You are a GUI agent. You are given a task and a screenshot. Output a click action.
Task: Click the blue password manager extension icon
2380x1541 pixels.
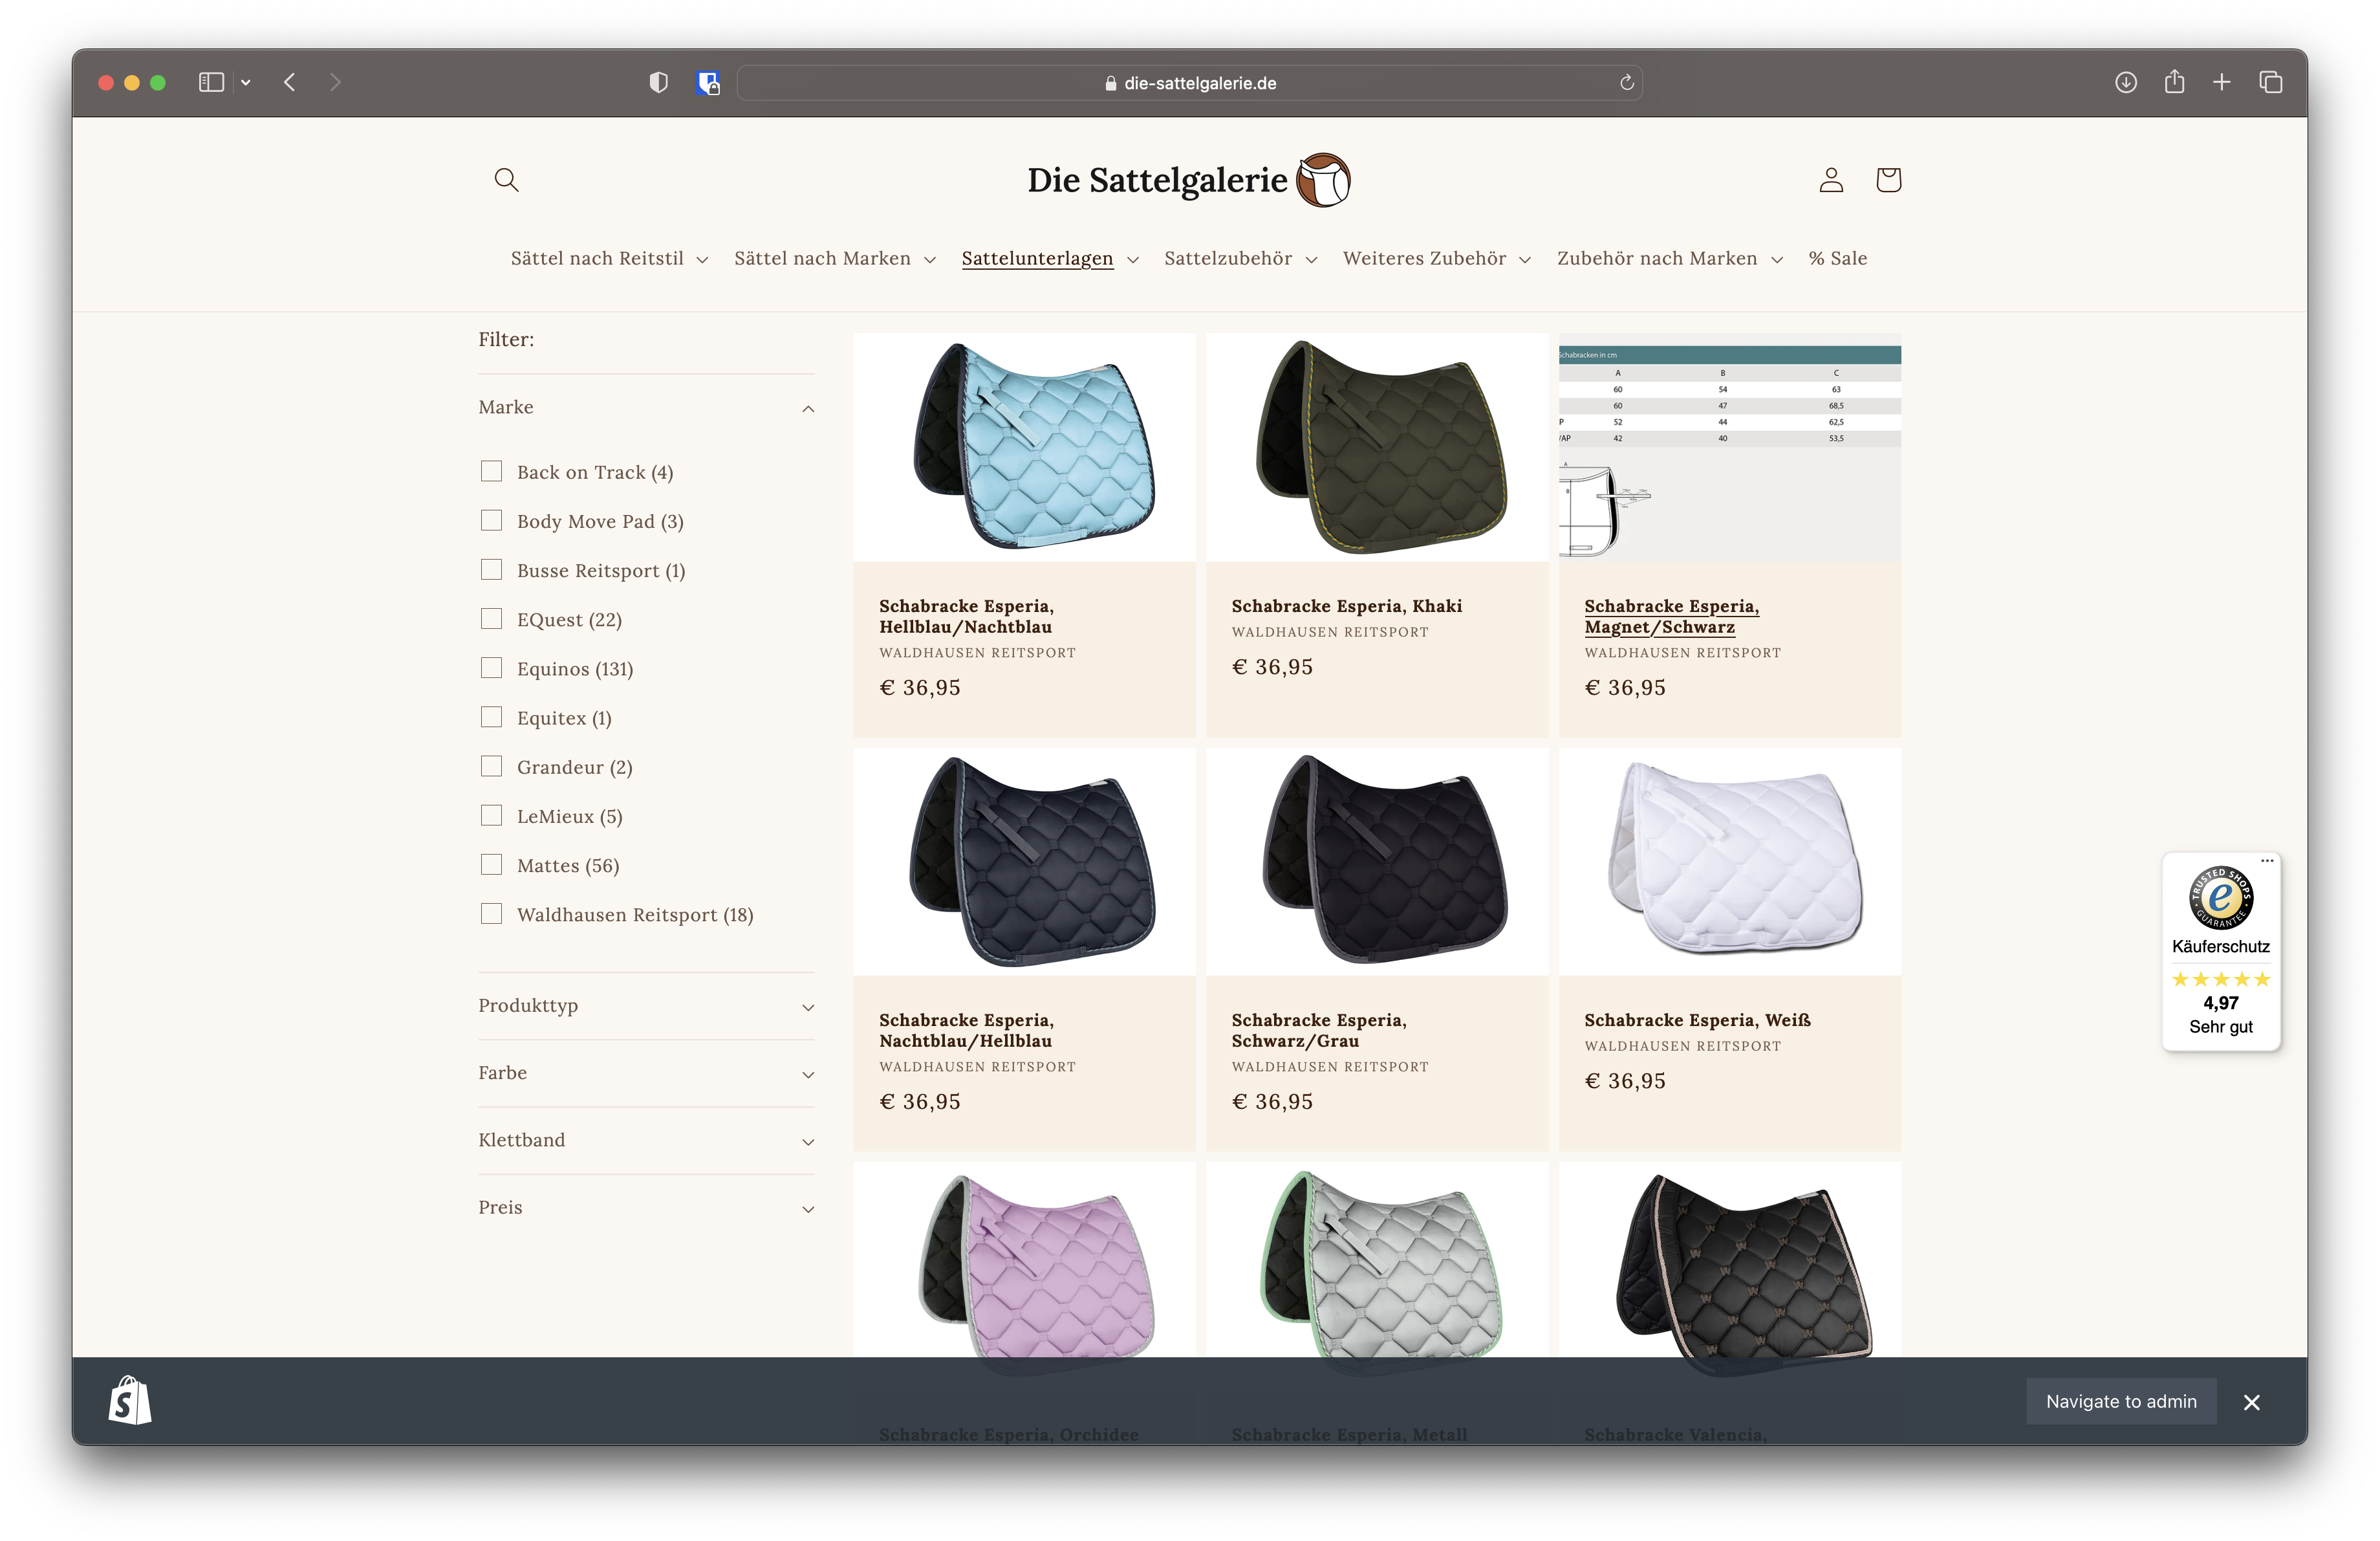[708, 83]
